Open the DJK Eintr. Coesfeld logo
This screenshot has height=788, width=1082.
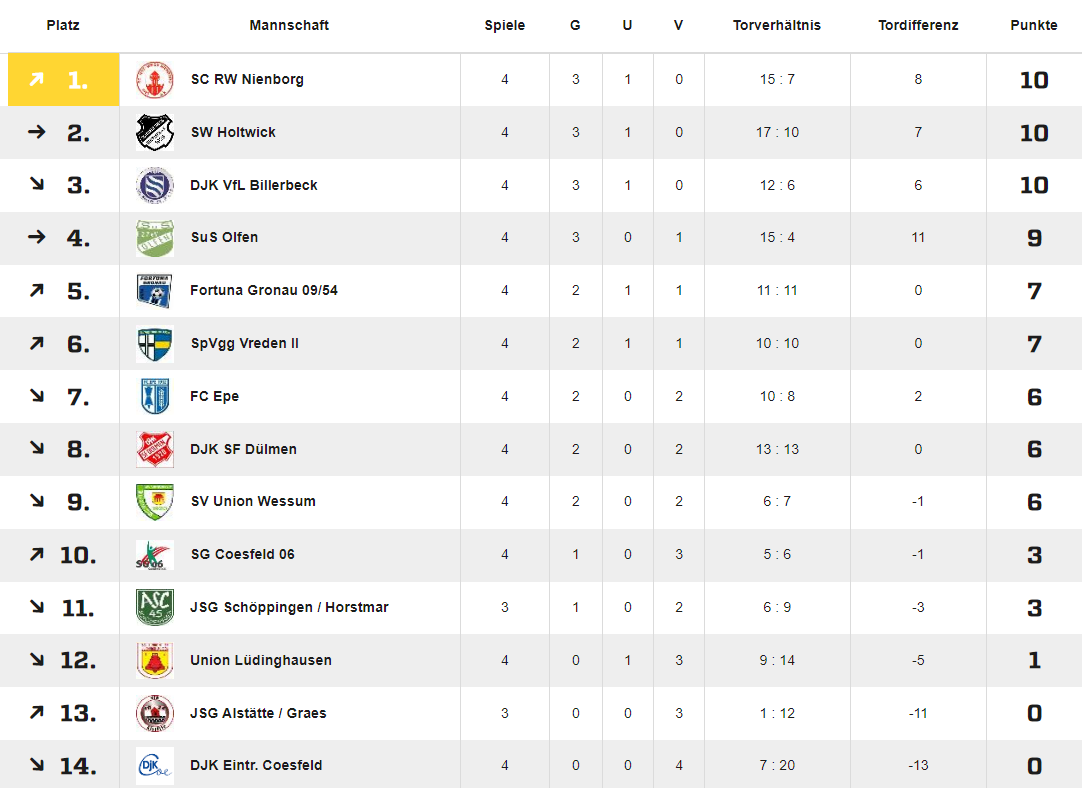coord(155,766)
